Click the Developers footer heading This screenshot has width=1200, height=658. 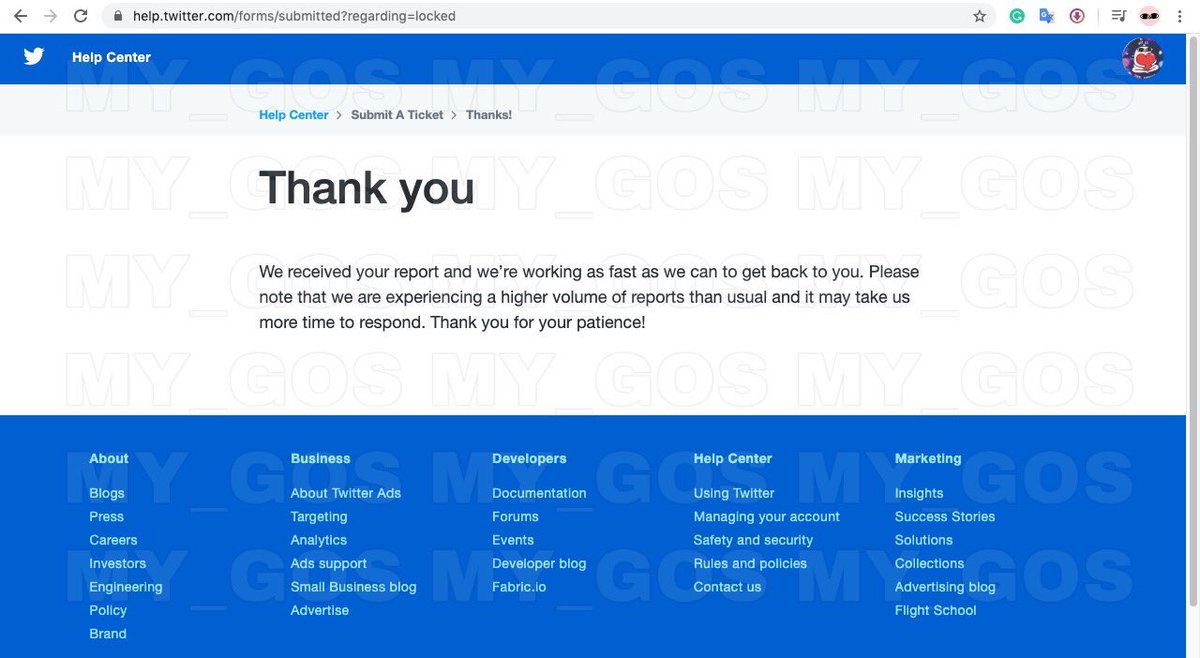click(x=529, y=459)
